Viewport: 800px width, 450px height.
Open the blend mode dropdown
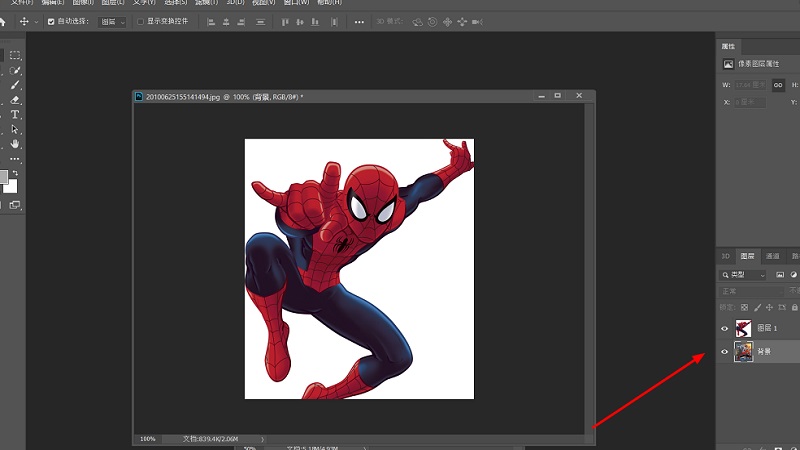pyautogui.click(x=751, y=291)
